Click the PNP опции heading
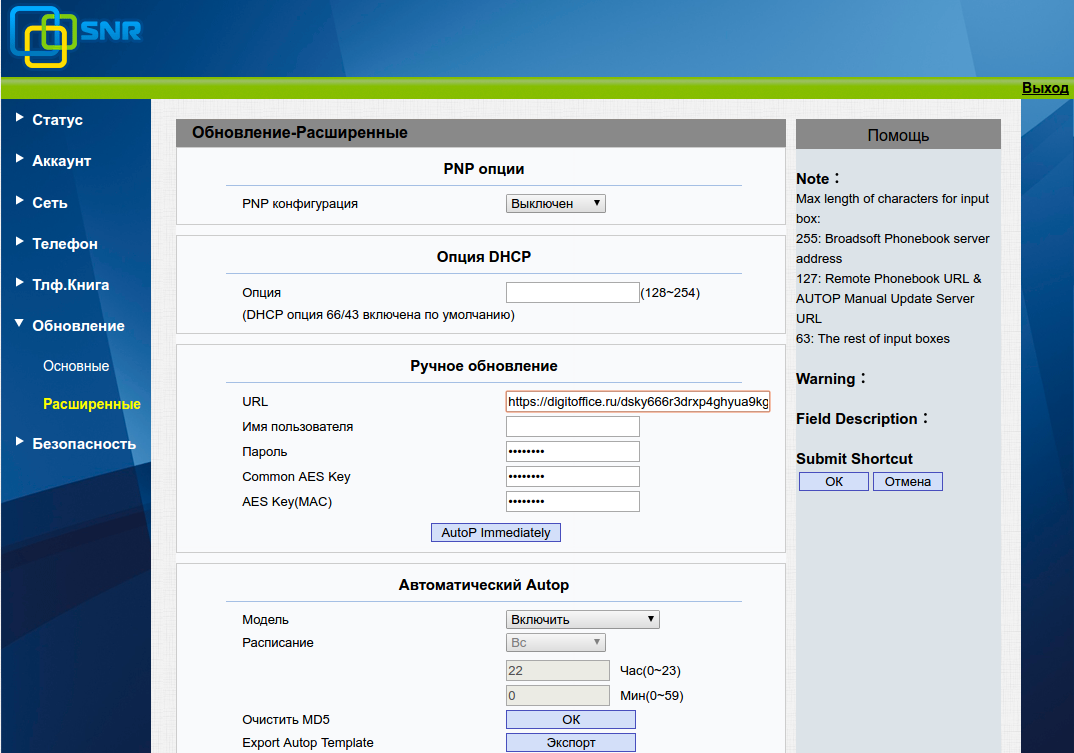This screenshot has width=1074, height=753. pos(484,169)
